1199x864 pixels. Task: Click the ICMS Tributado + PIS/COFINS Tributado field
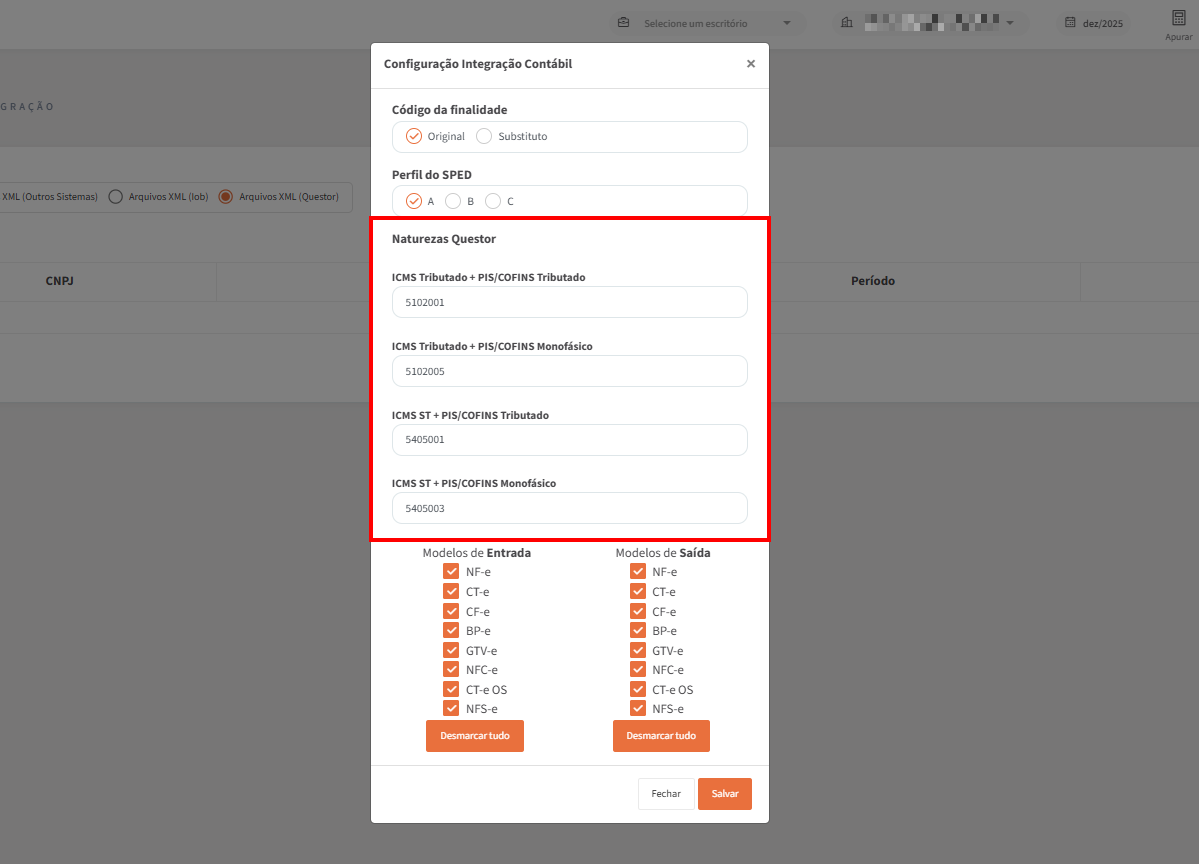click(x=569, y=302)
